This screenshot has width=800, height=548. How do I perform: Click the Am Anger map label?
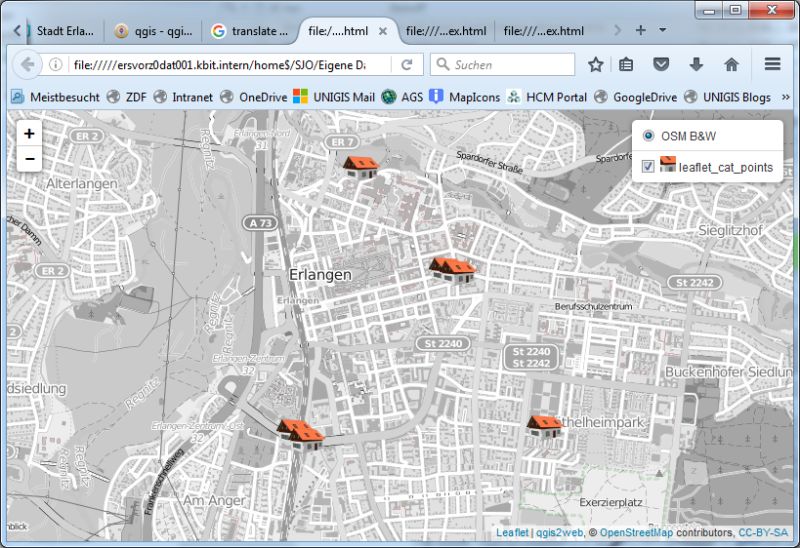coord(214,501)
